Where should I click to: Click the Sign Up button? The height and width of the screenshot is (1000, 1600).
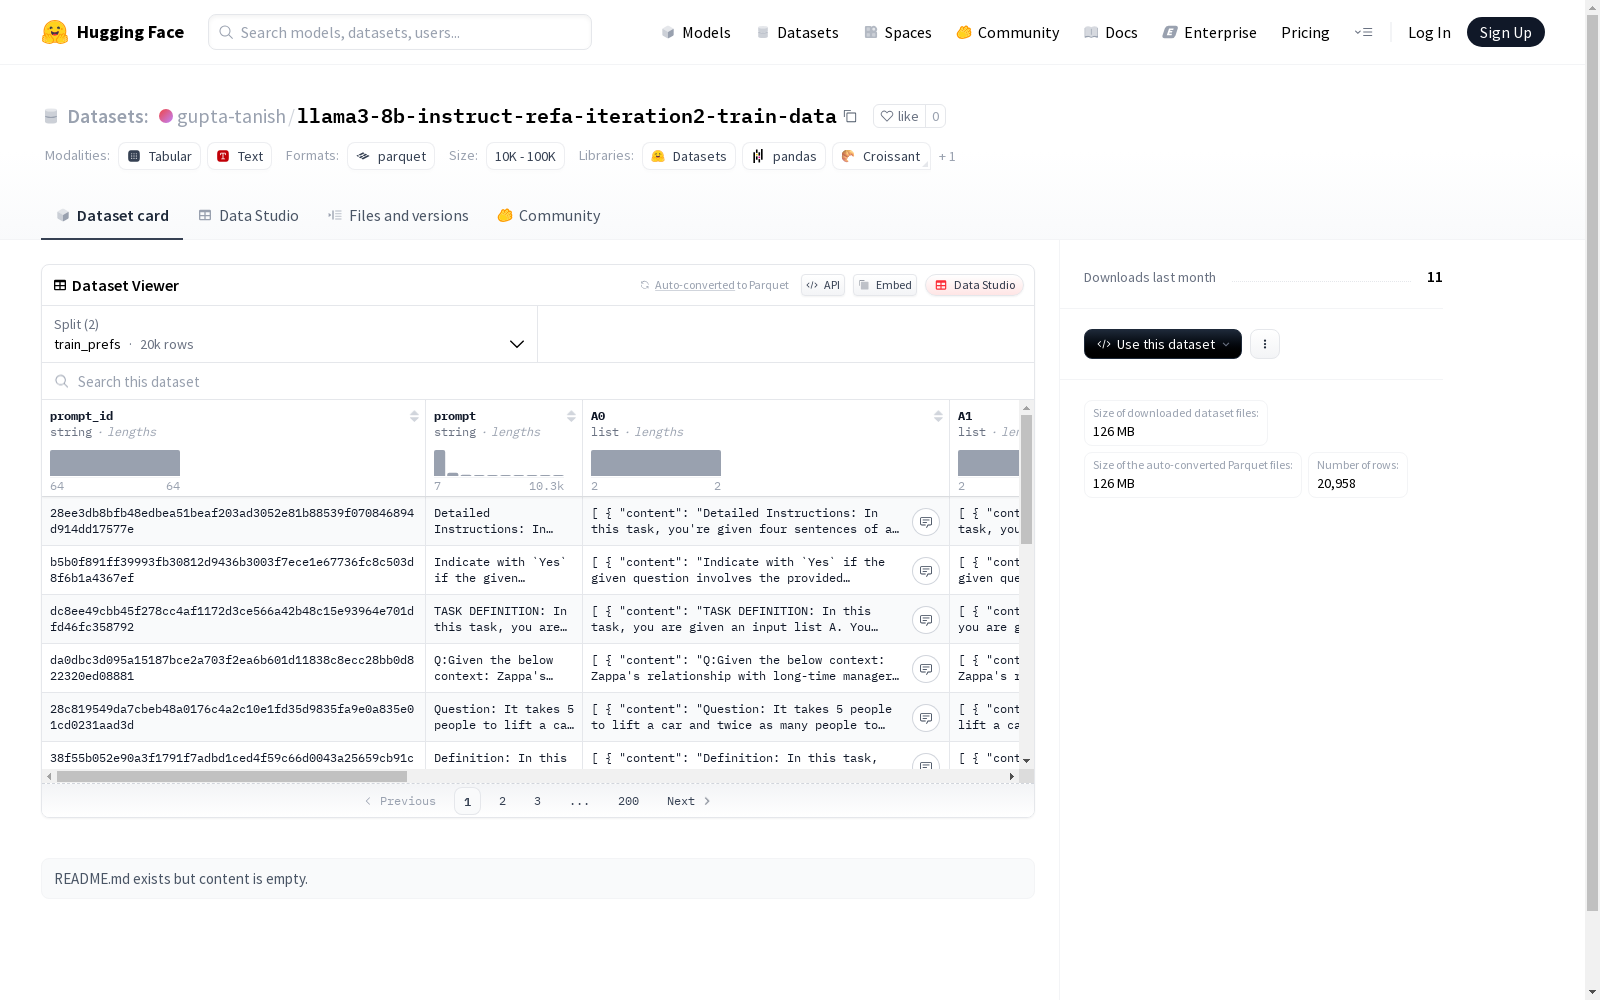pos(1505,32)
